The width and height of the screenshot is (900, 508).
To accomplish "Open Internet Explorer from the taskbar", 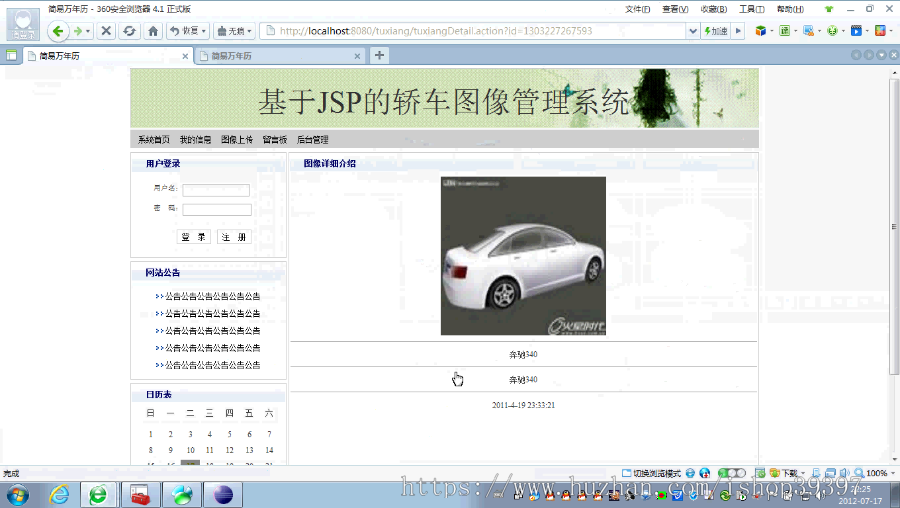I will coord(59,494).
